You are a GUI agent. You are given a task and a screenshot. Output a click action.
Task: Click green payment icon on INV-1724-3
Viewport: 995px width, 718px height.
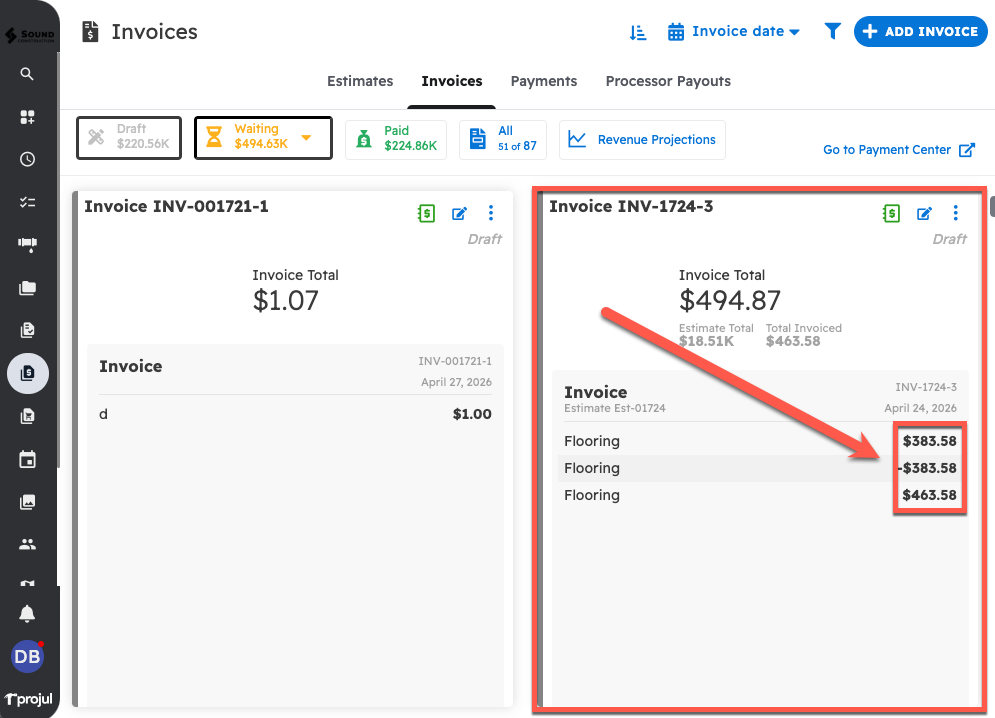click(891, 213)
